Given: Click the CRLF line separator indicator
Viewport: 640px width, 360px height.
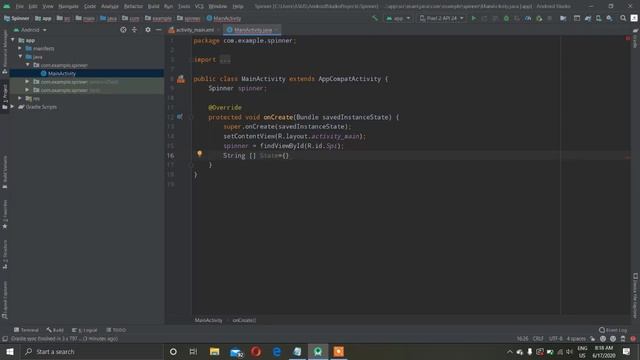Looking at the screenshot, I should [538, 339].
